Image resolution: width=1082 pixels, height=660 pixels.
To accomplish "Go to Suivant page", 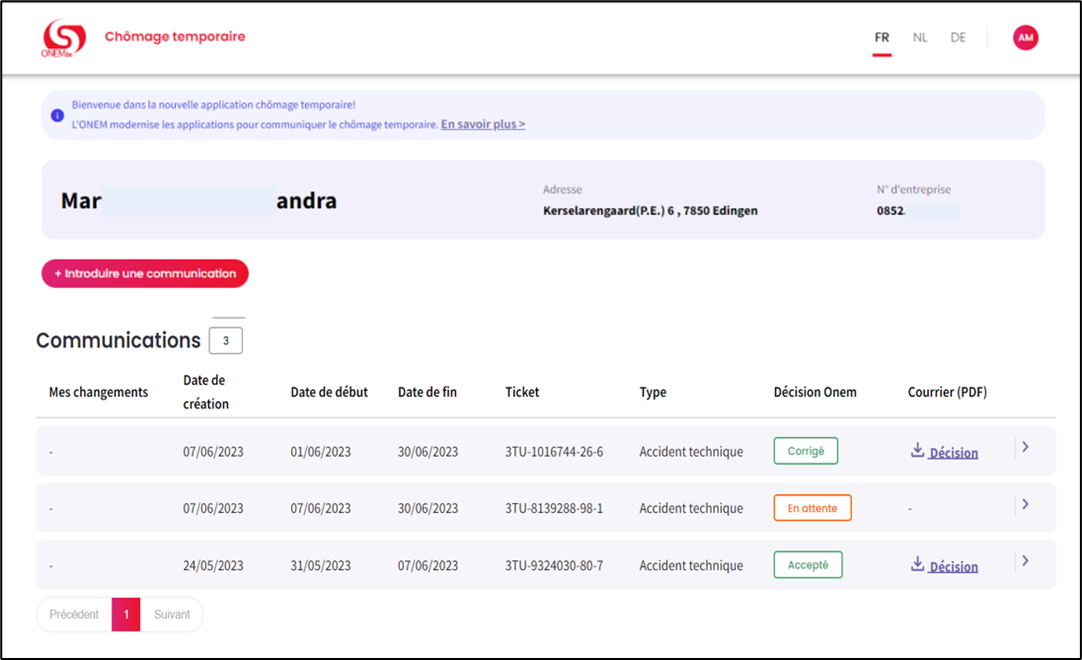I will coord(172,614).
